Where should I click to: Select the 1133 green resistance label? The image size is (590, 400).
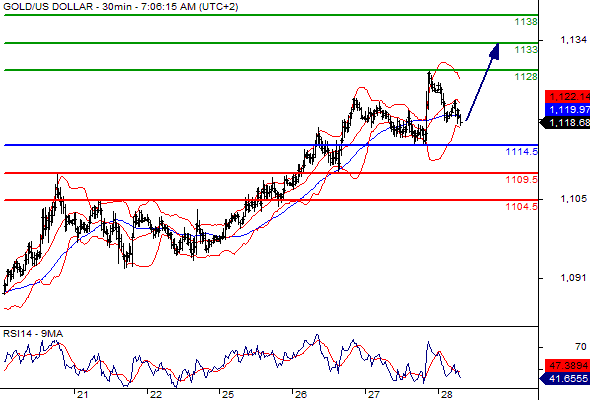(x=526, y=50)
